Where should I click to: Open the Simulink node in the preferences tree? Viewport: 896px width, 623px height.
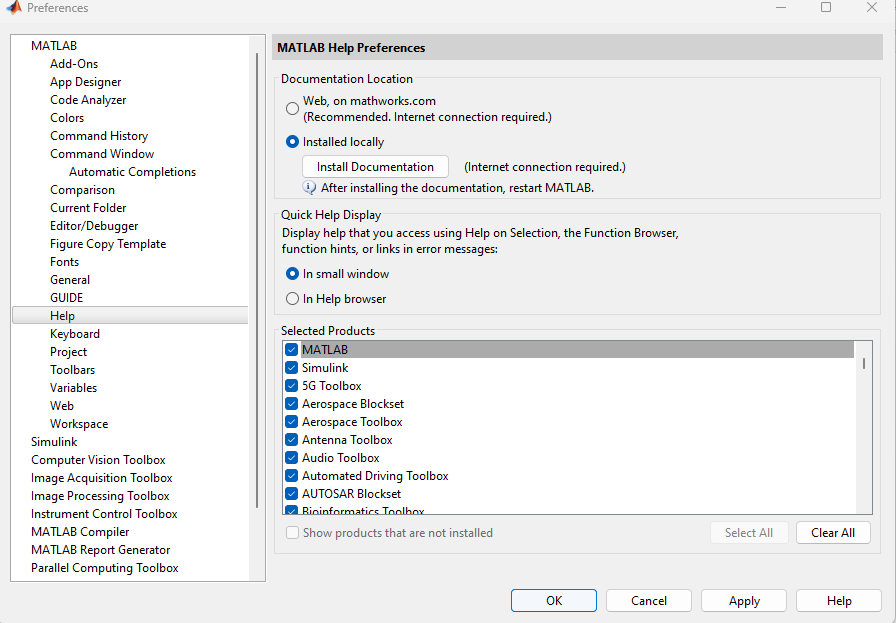pyautogui.click(x=54, y=442)
